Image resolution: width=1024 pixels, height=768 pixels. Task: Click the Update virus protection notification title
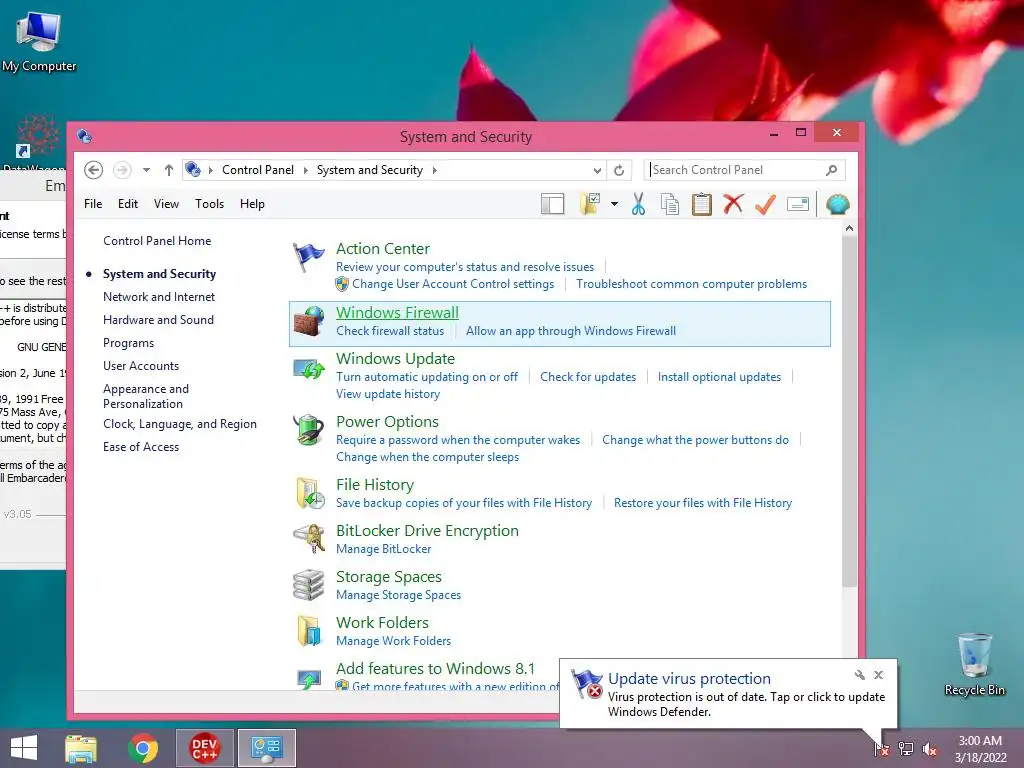click(689, 679)
